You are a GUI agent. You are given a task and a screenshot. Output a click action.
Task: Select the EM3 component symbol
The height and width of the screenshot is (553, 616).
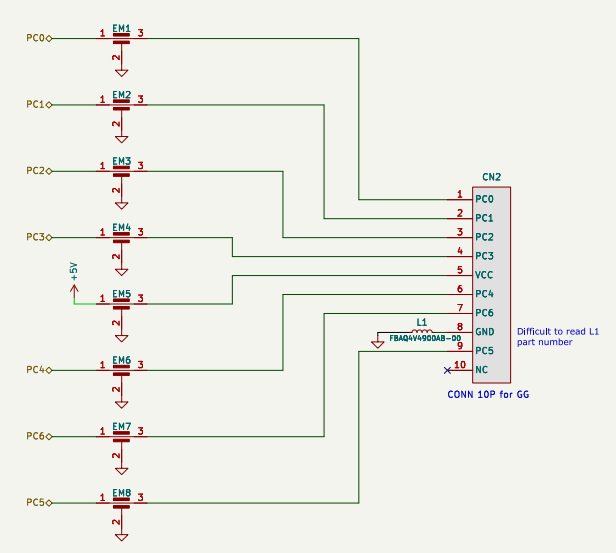pyautogui.click(x=121, y=170)
